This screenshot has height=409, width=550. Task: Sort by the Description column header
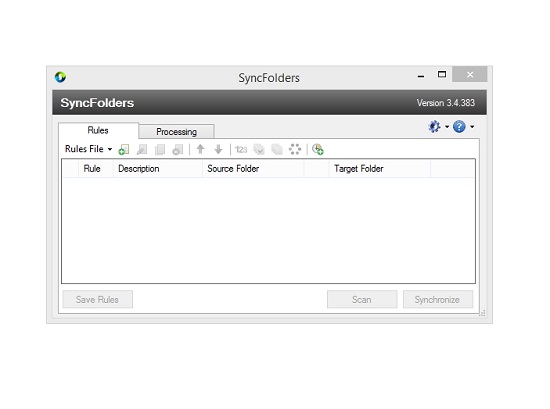tap(158, 169)
